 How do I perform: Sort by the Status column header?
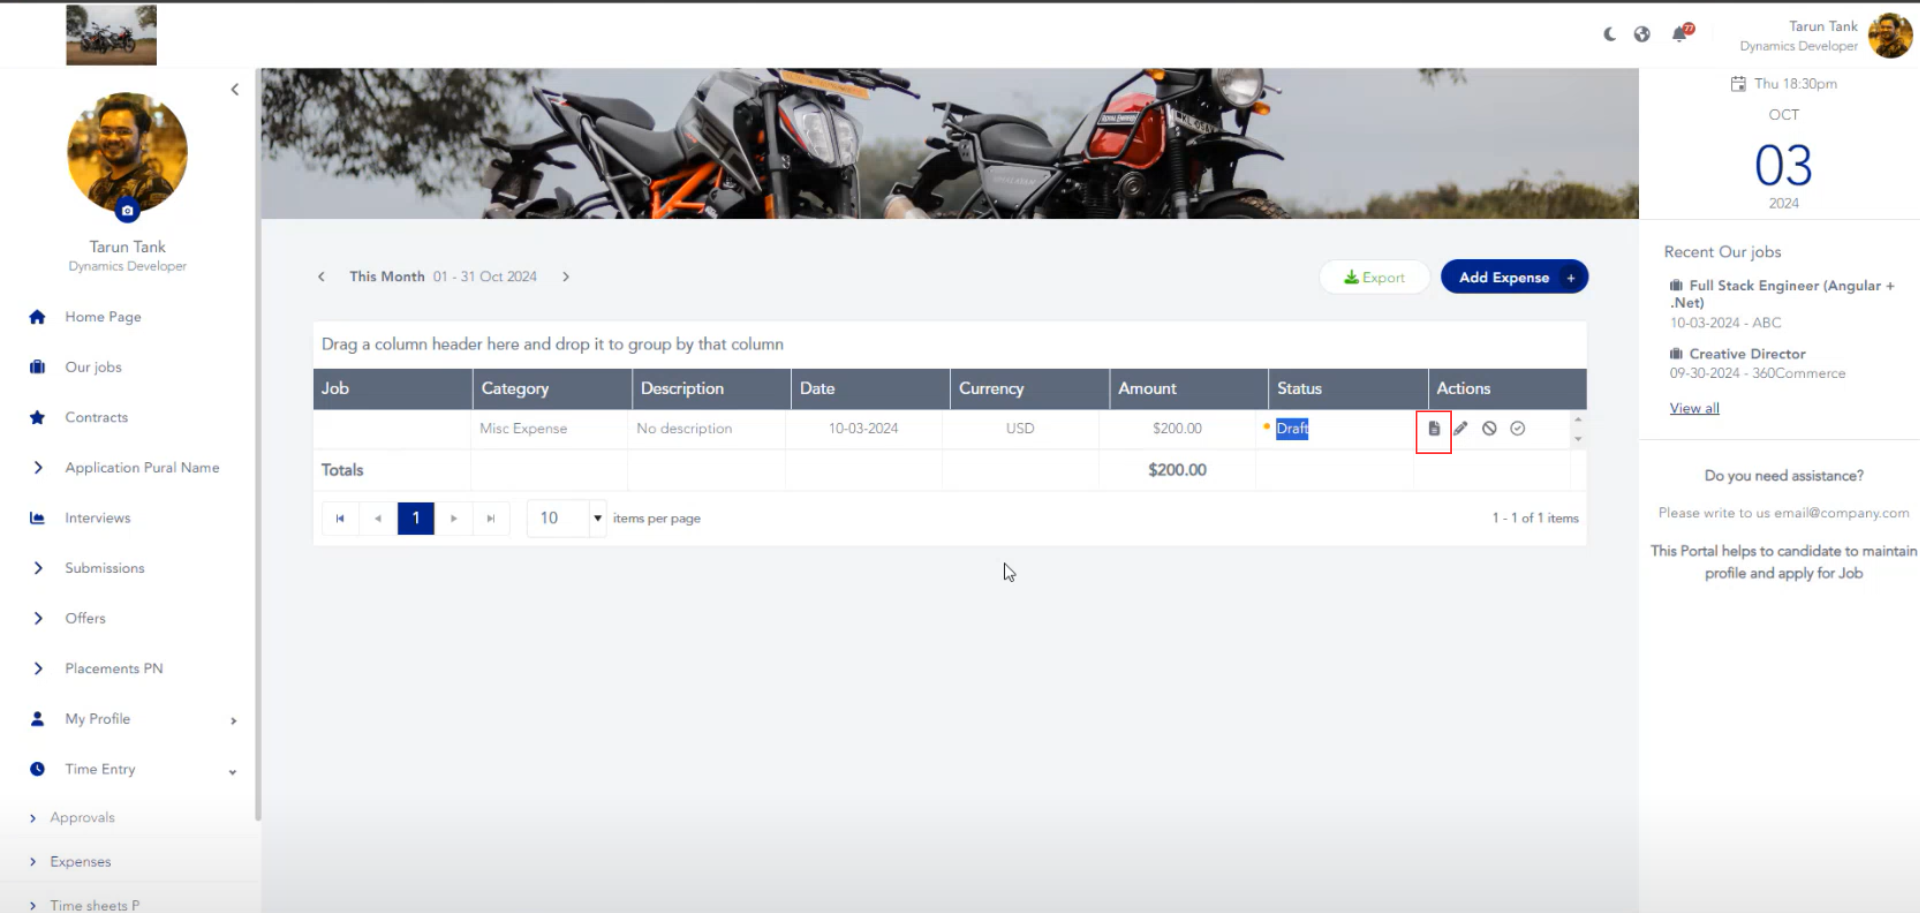tap(1348, 388)
